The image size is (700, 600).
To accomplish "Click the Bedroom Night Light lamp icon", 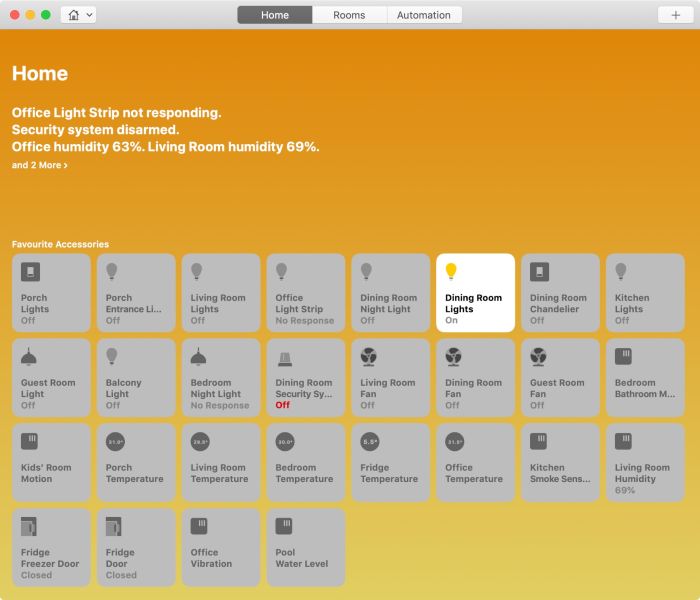I will [x=198, y=357].
